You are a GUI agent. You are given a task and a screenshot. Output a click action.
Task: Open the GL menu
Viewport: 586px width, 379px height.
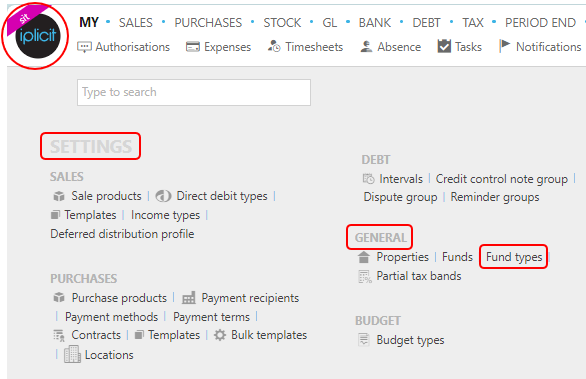coord(330,23)
